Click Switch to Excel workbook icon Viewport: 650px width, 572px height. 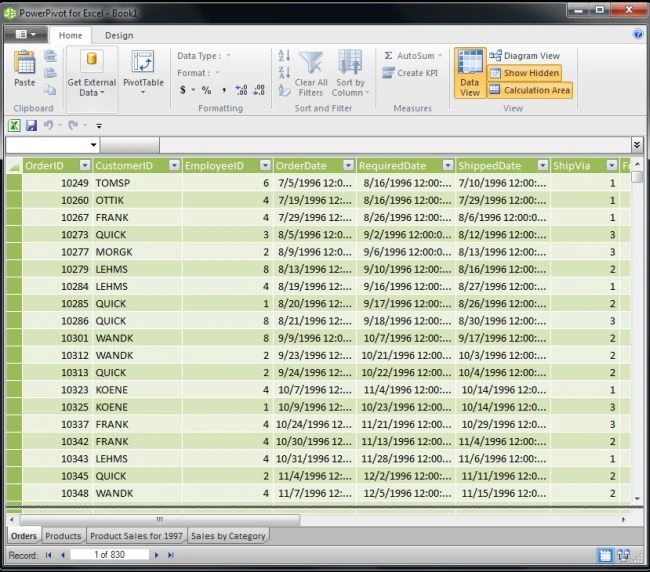14,125
